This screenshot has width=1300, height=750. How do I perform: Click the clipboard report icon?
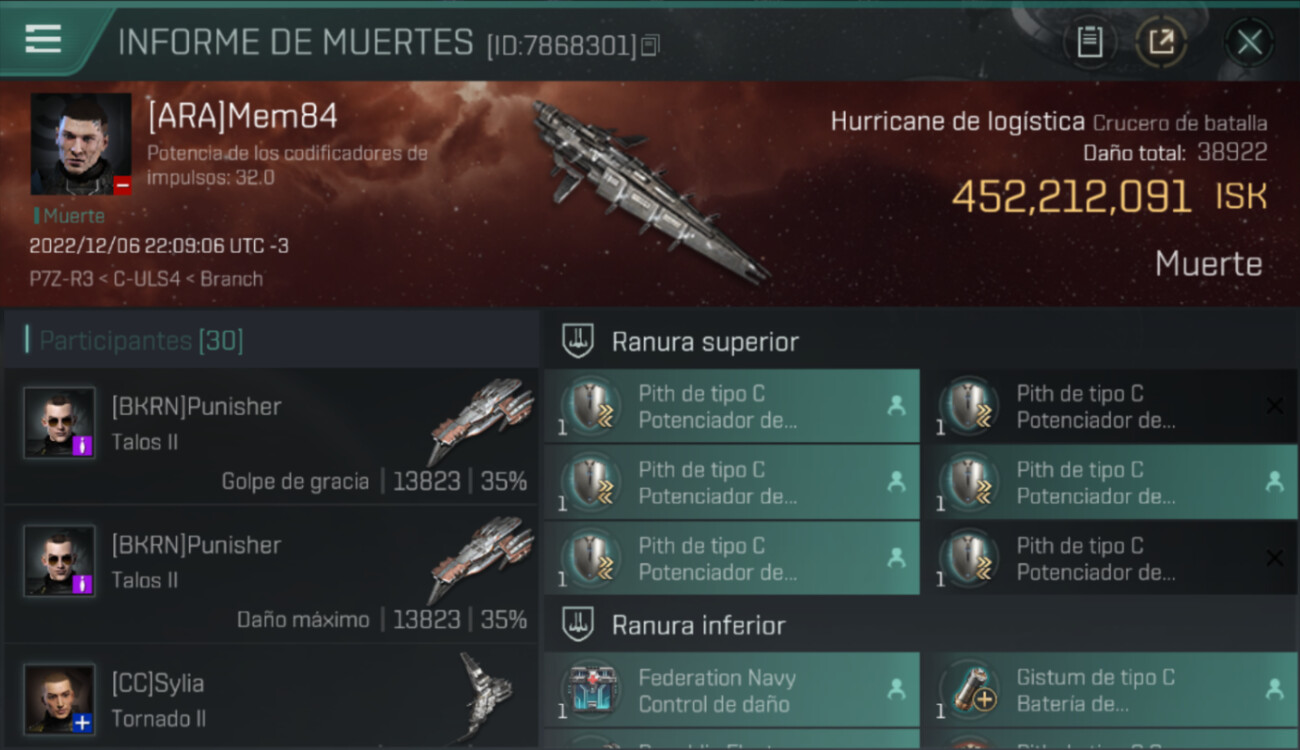(x=1090, y=42)
